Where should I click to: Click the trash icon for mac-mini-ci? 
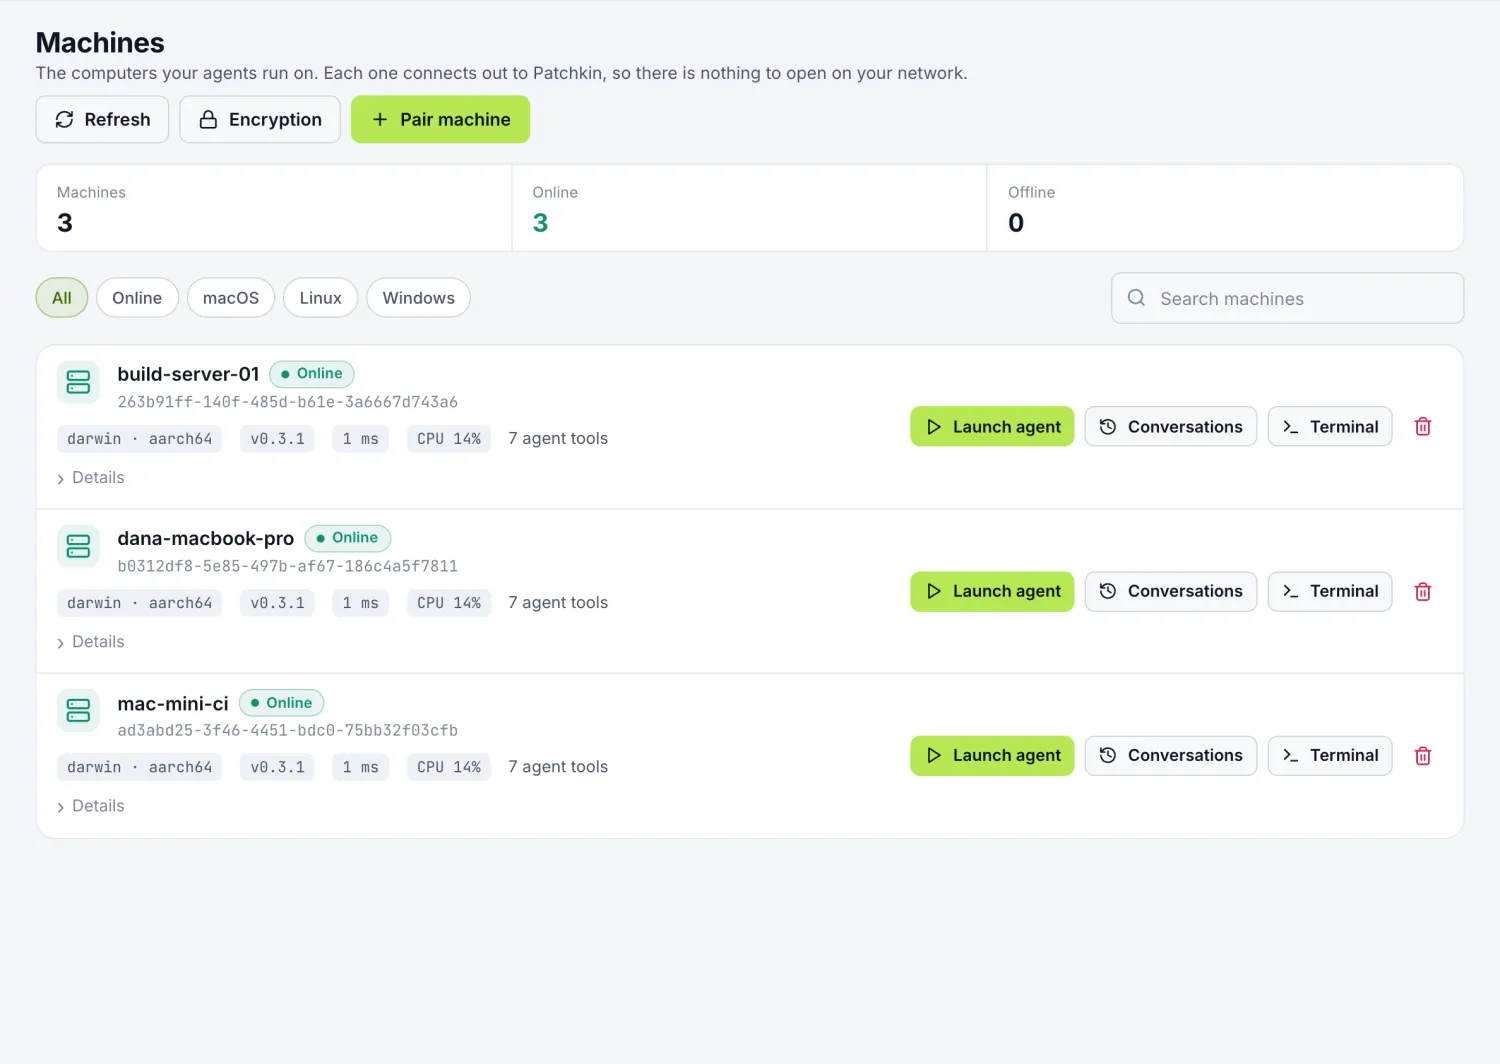click(x=1423, y=756)
